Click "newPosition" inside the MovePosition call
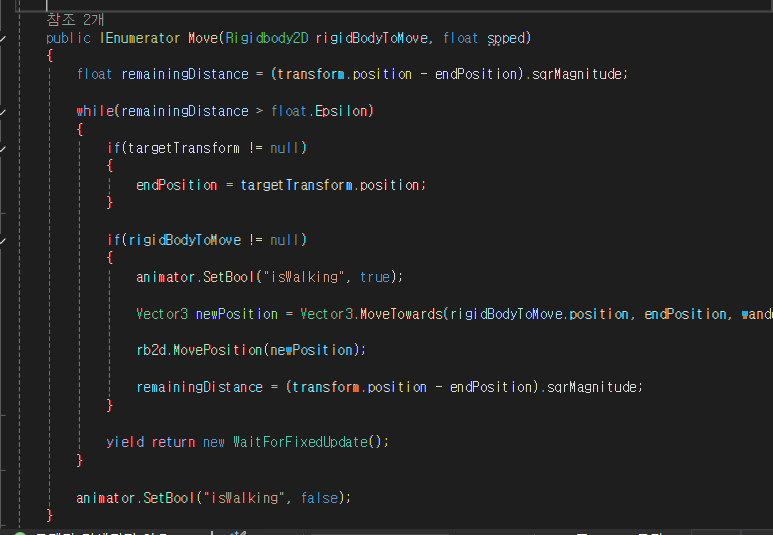Image resolution: width=773 pixels, height=535 pixels. (311, 350)
